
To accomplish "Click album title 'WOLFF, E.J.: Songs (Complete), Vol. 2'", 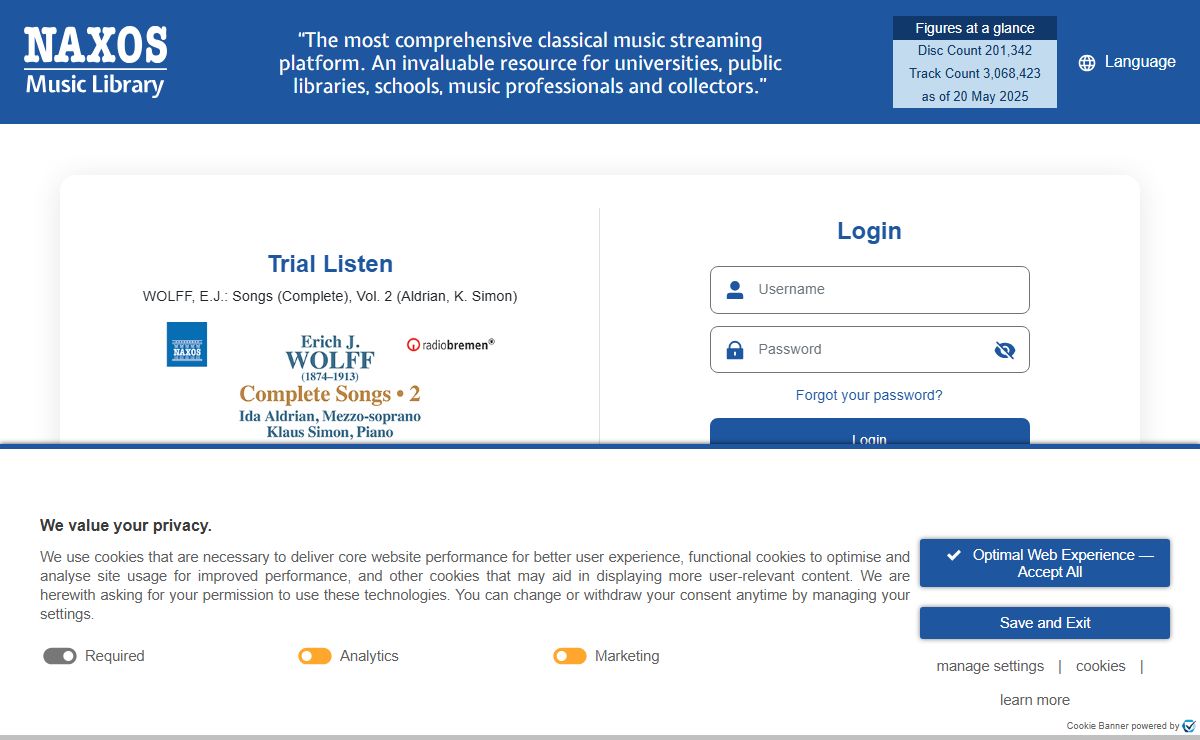I will (x=330, y=297).
